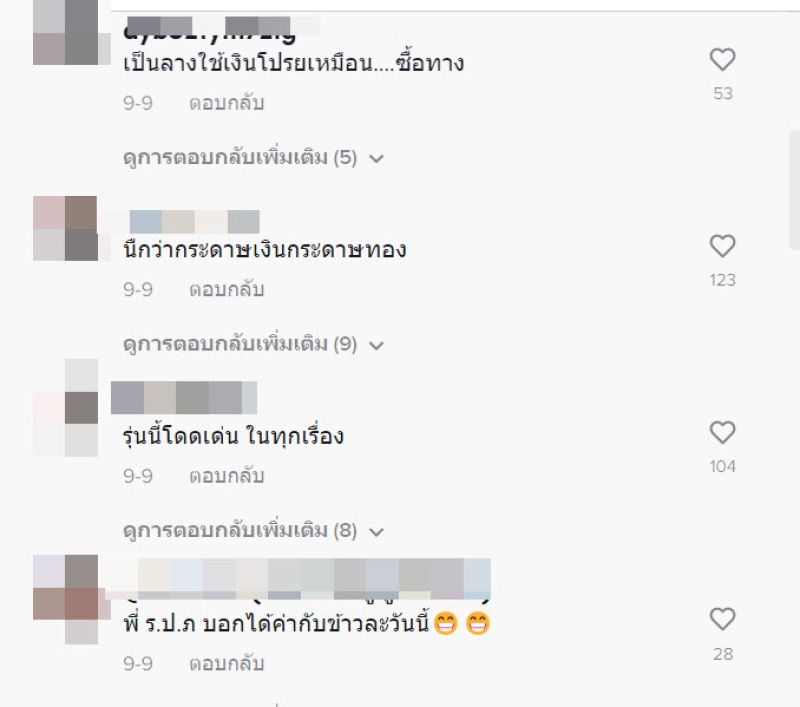
Task: Like the comment with 53 likes
Action: [x=722, y=60]
